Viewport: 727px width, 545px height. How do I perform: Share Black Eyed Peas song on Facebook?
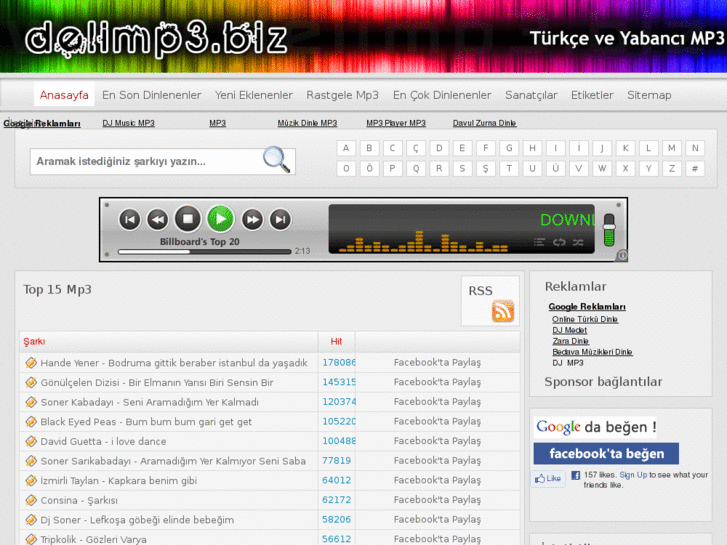tap(437, 421)
